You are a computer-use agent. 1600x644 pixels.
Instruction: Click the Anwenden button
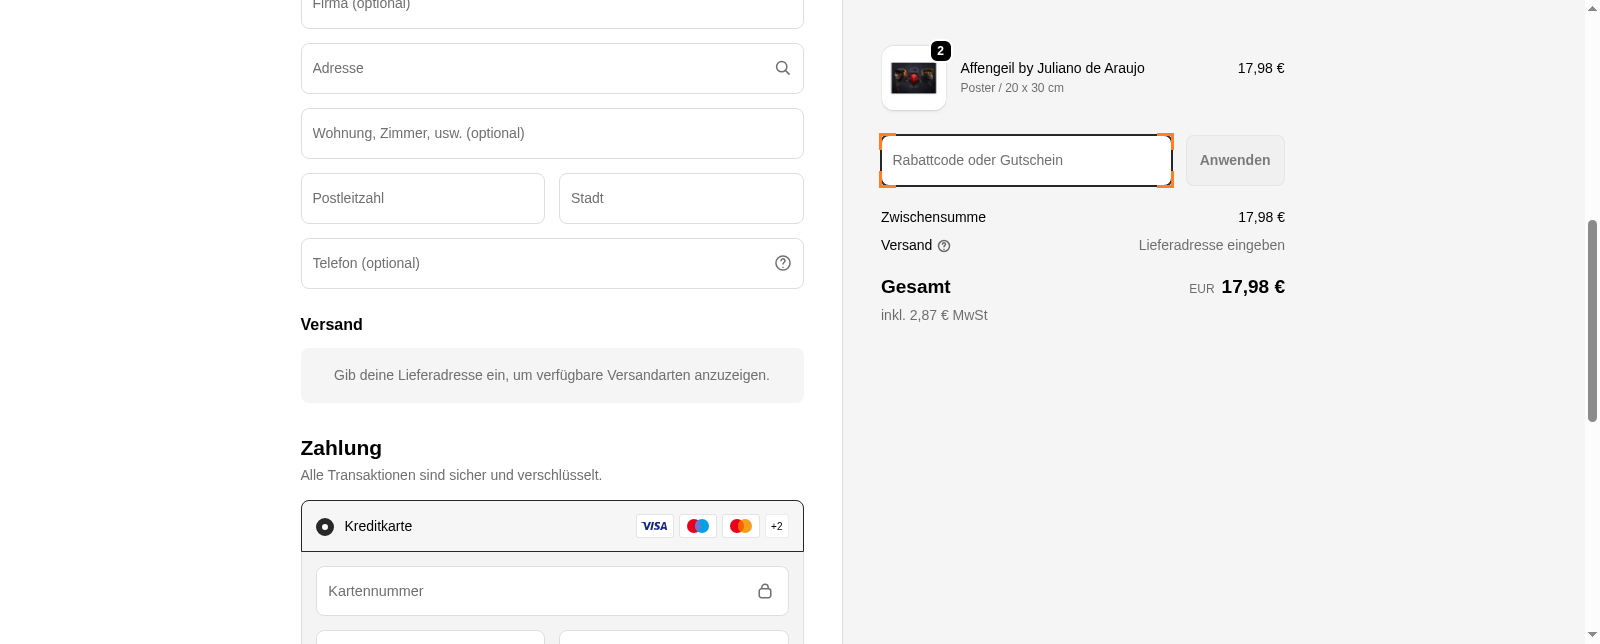point(1235,160)
